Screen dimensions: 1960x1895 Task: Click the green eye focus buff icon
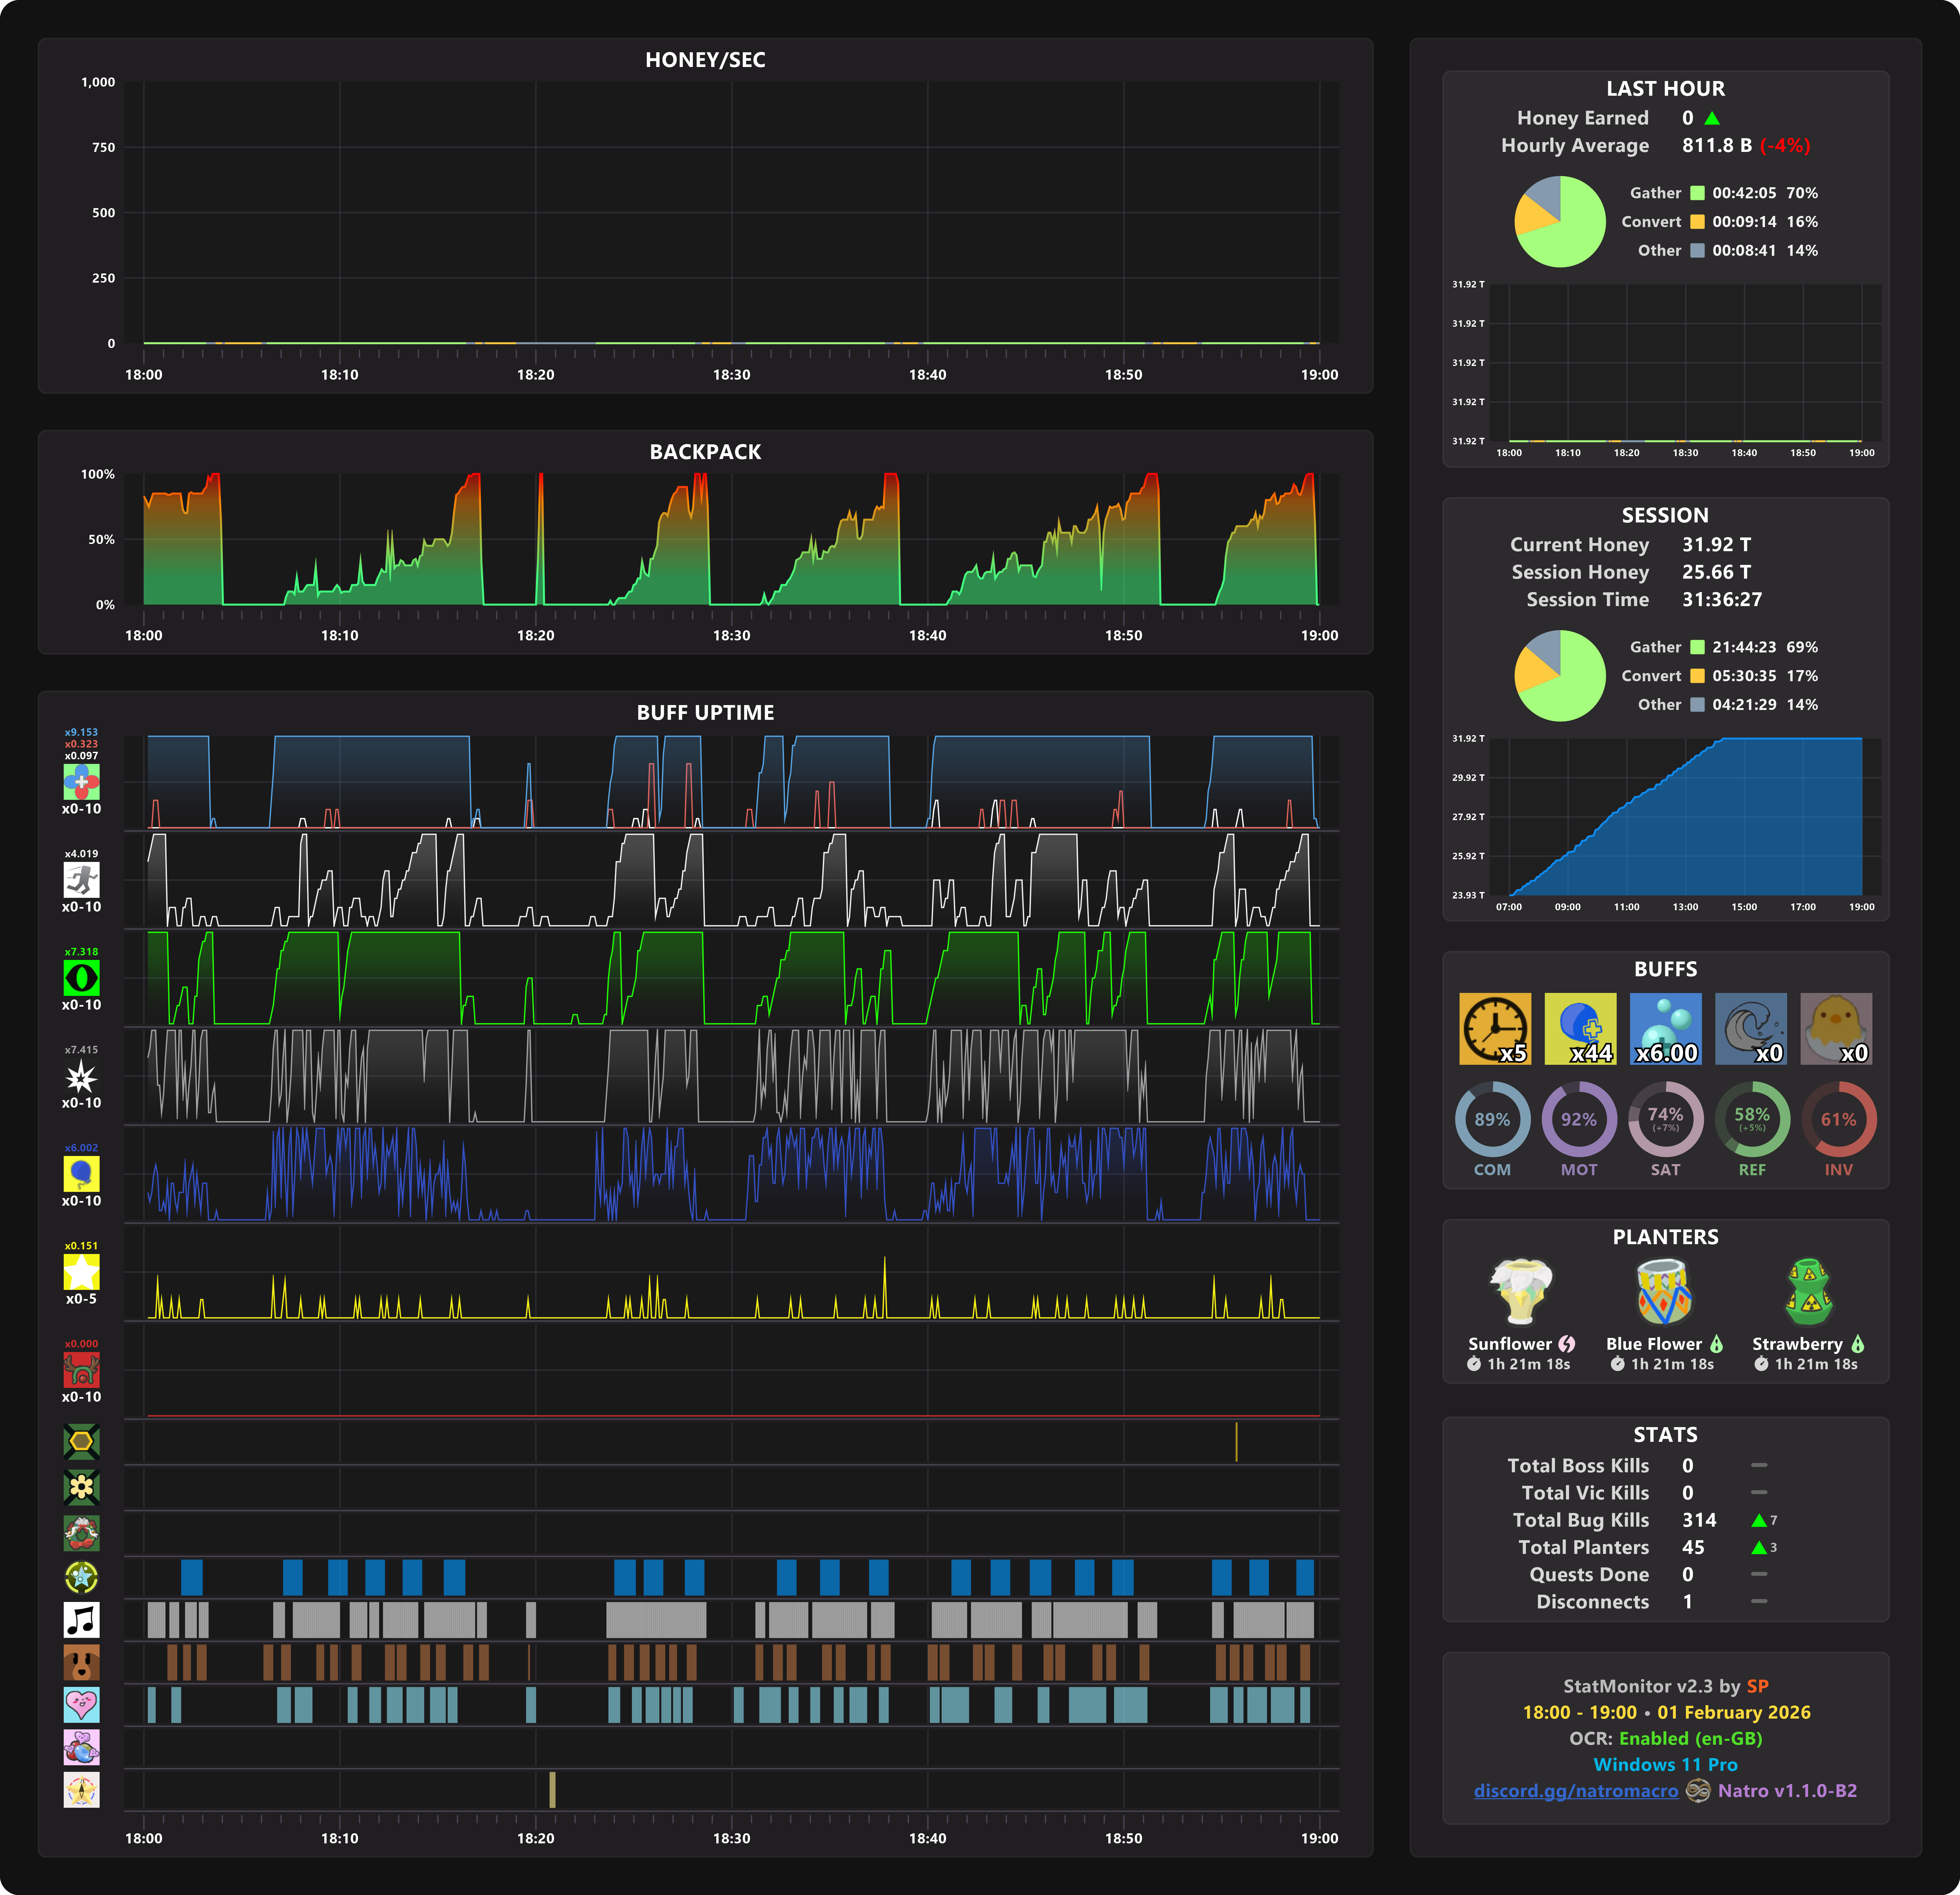coord(81,977)
